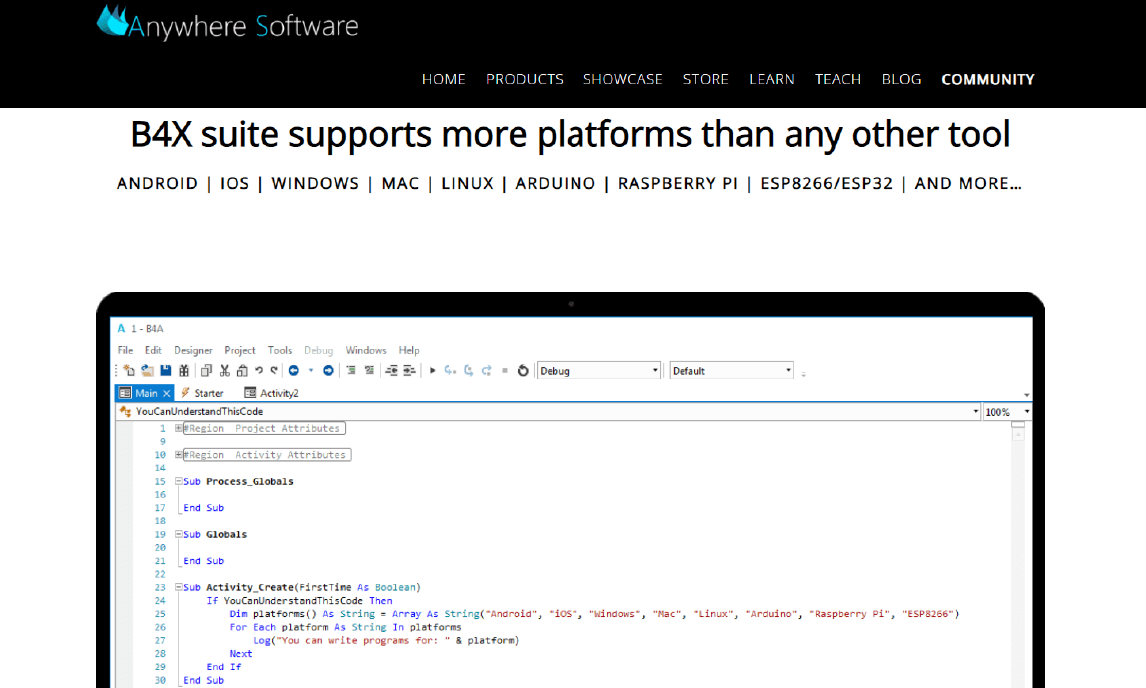This screenshot has width=1146, height=688.
Task: Expand the Region Activity Attributes block
Action: click(x=178, y=455)
